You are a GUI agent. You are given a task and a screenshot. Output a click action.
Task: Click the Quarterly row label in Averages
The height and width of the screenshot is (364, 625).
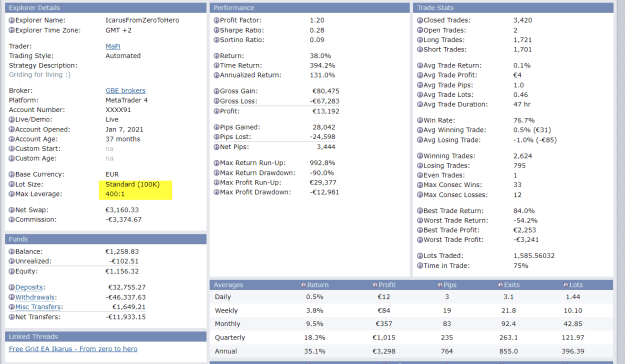[230, 337]
